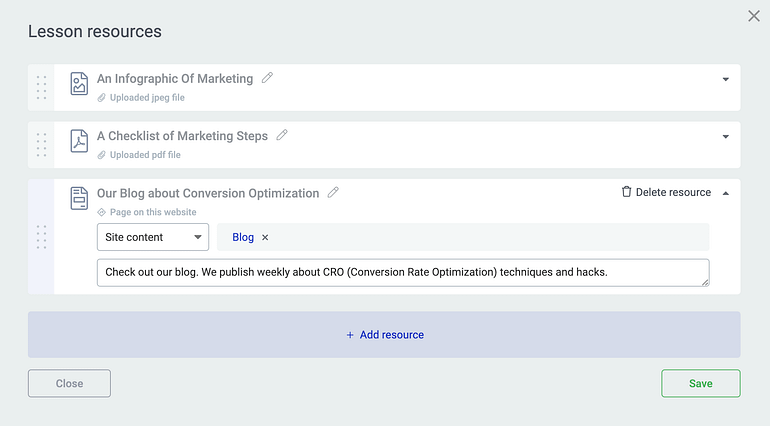Collapse the Our Blog resource panel
This screenshot has width=770, height=426.
pos(725,193)
